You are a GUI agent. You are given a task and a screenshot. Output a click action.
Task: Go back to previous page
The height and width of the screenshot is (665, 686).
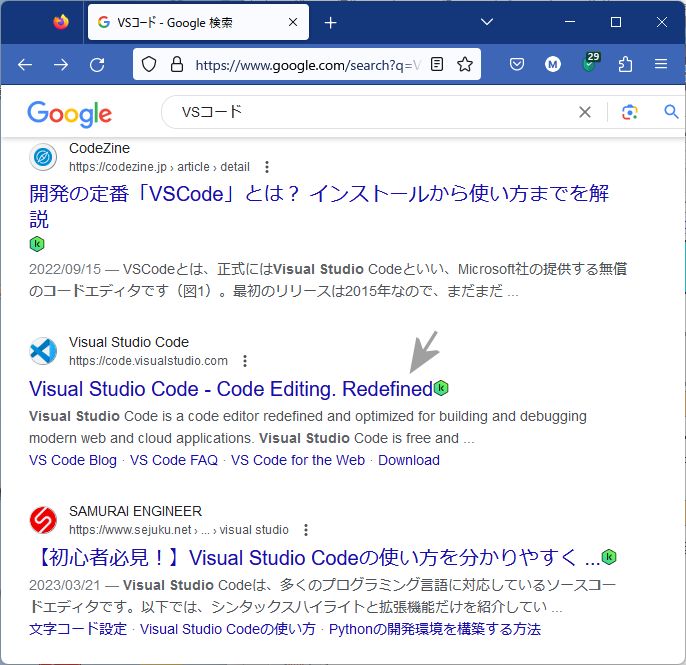(x=25, y=65)
